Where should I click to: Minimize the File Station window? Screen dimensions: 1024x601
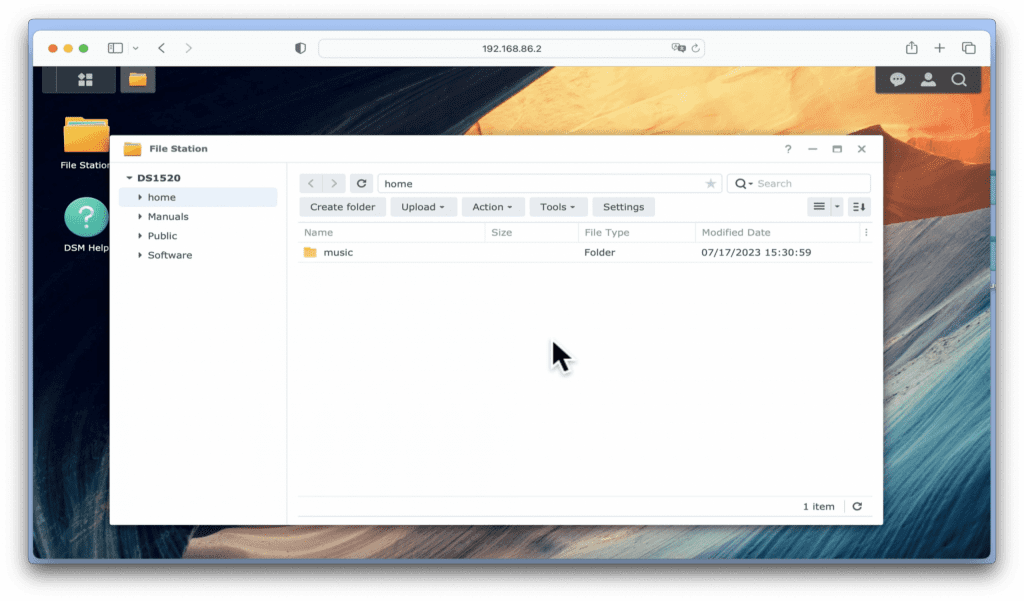(x=812, y=149)
